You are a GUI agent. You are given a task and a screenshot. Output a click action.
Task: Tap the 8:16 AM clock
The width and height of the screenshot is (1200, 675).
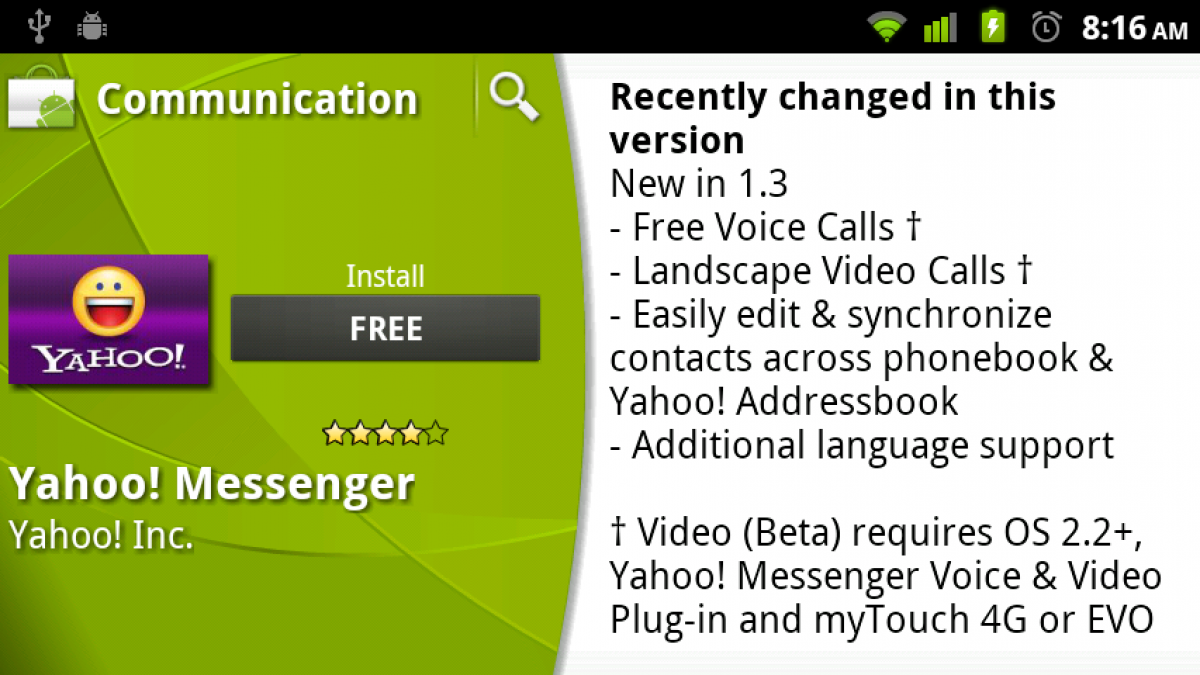coord(1134,27)
